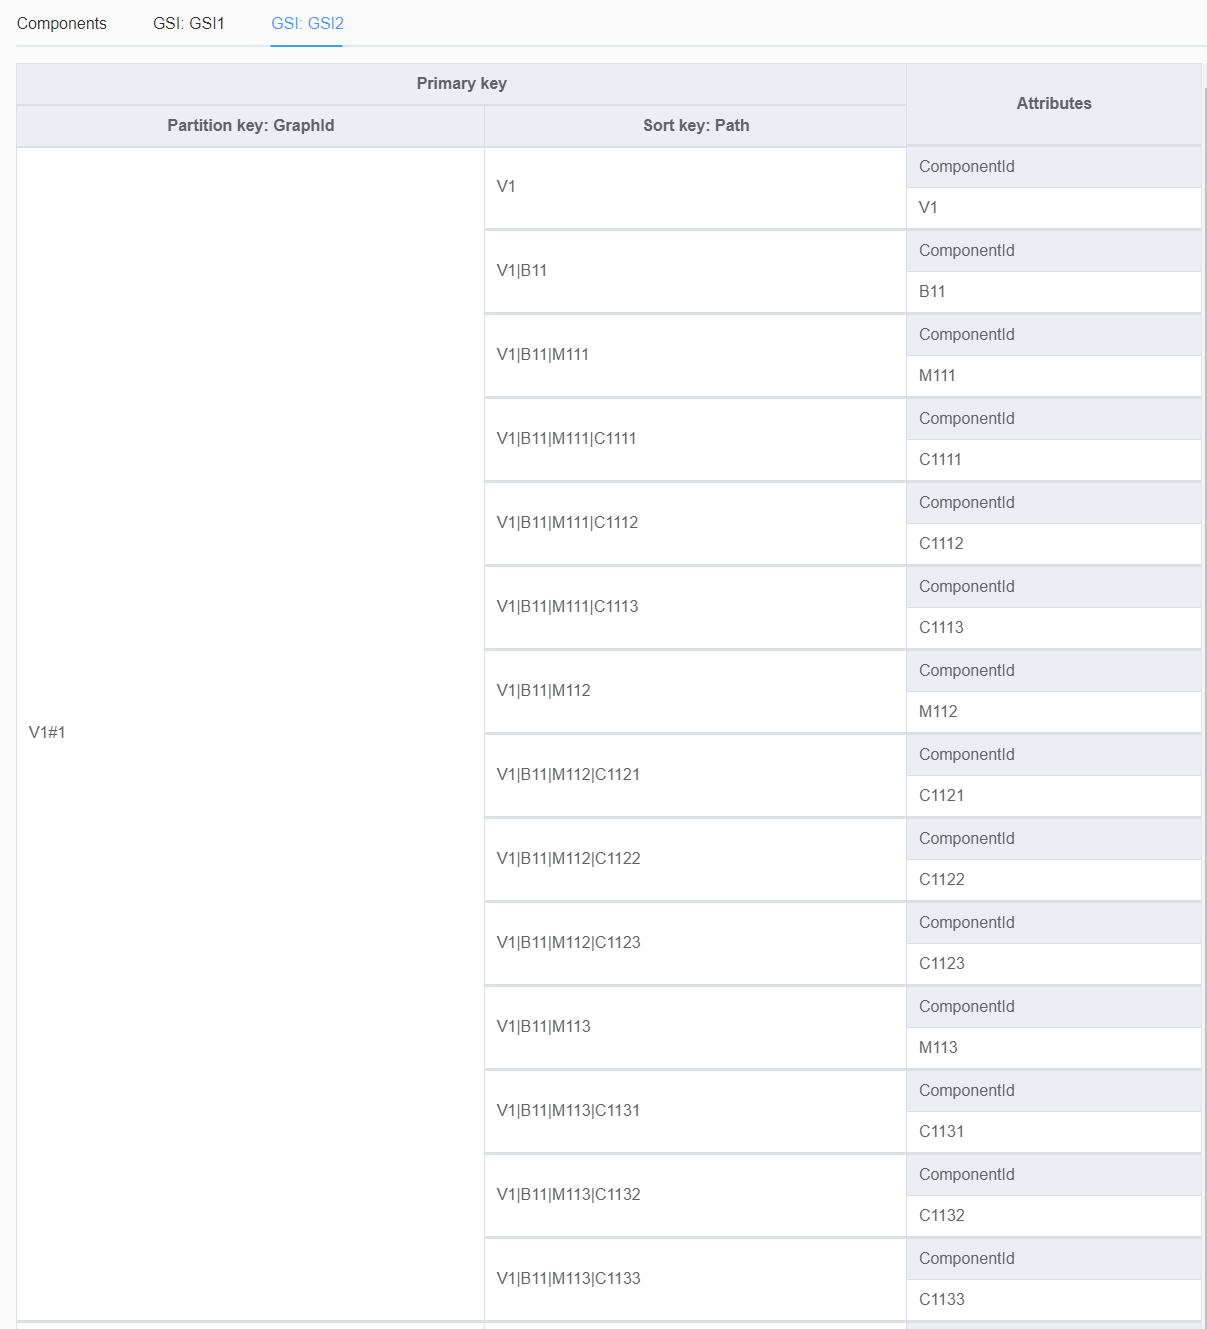The image size is (1207, 1329).
Task: Click the Partition key: GraphId header
Action: click(x=250, y=126)
